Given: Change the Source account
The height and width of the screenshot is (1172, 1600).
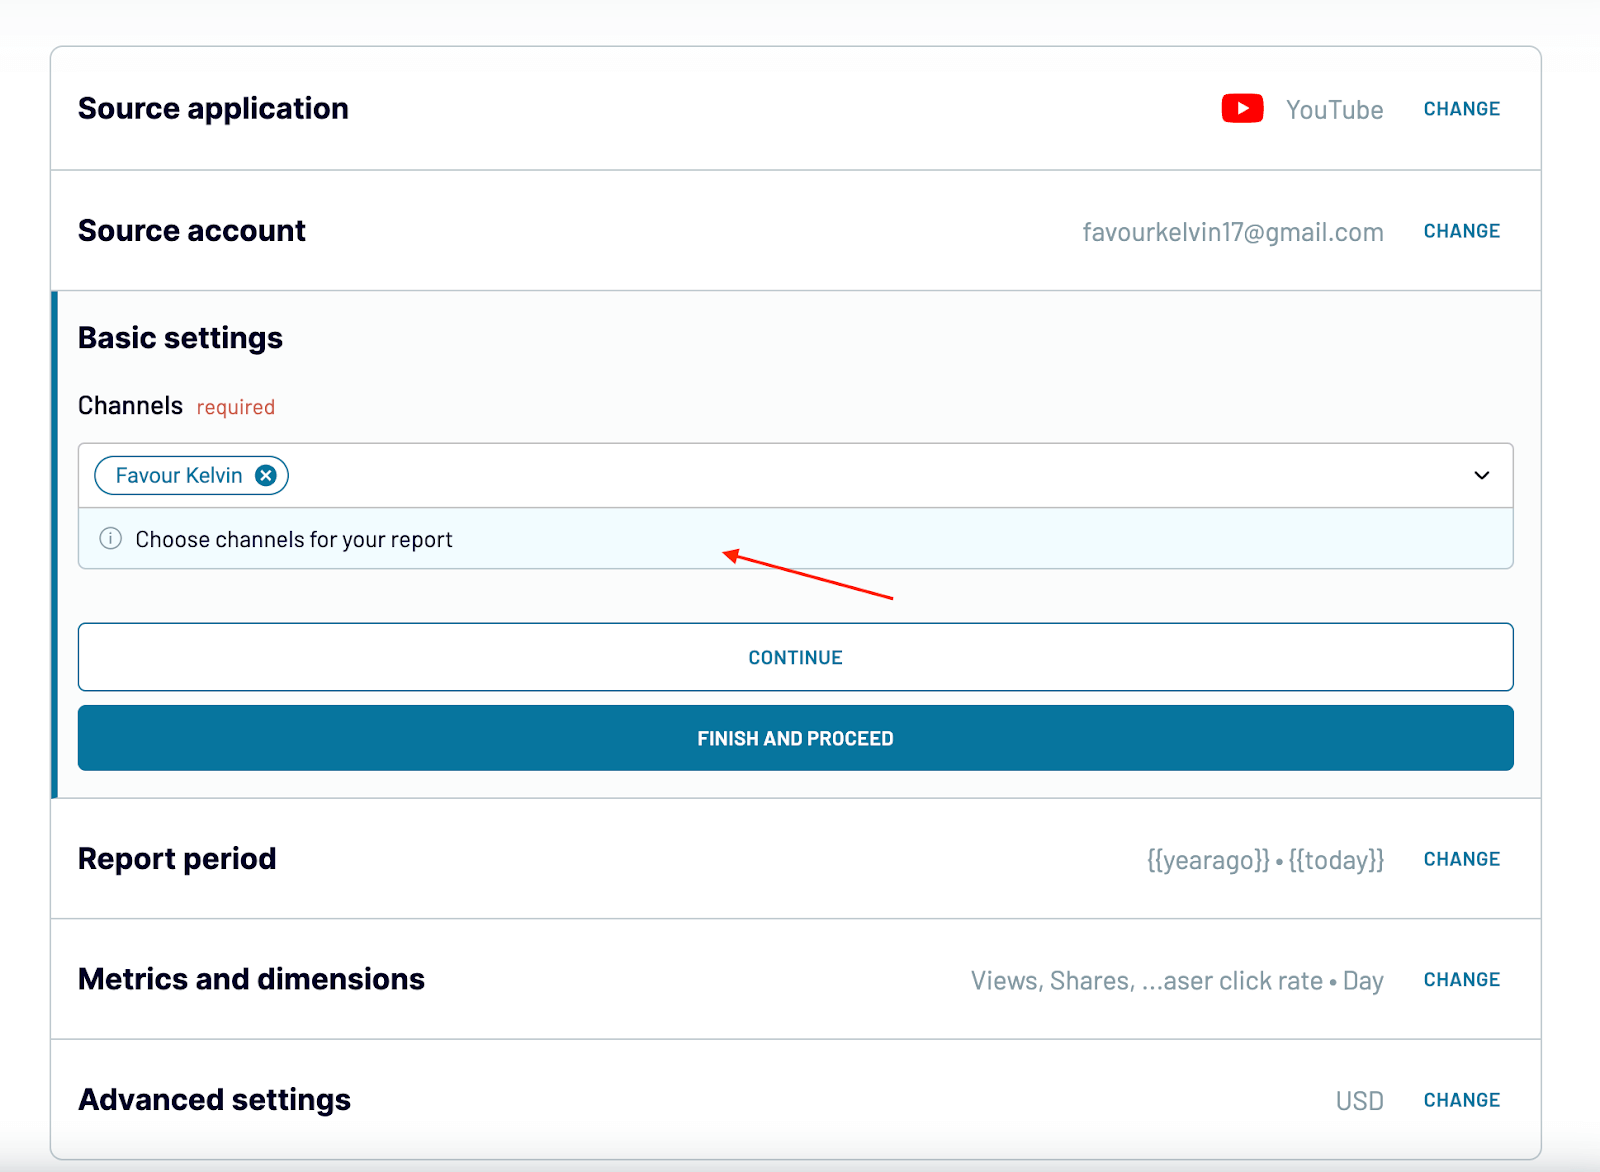Looking at the screenshot, I should coord(1461,231).
